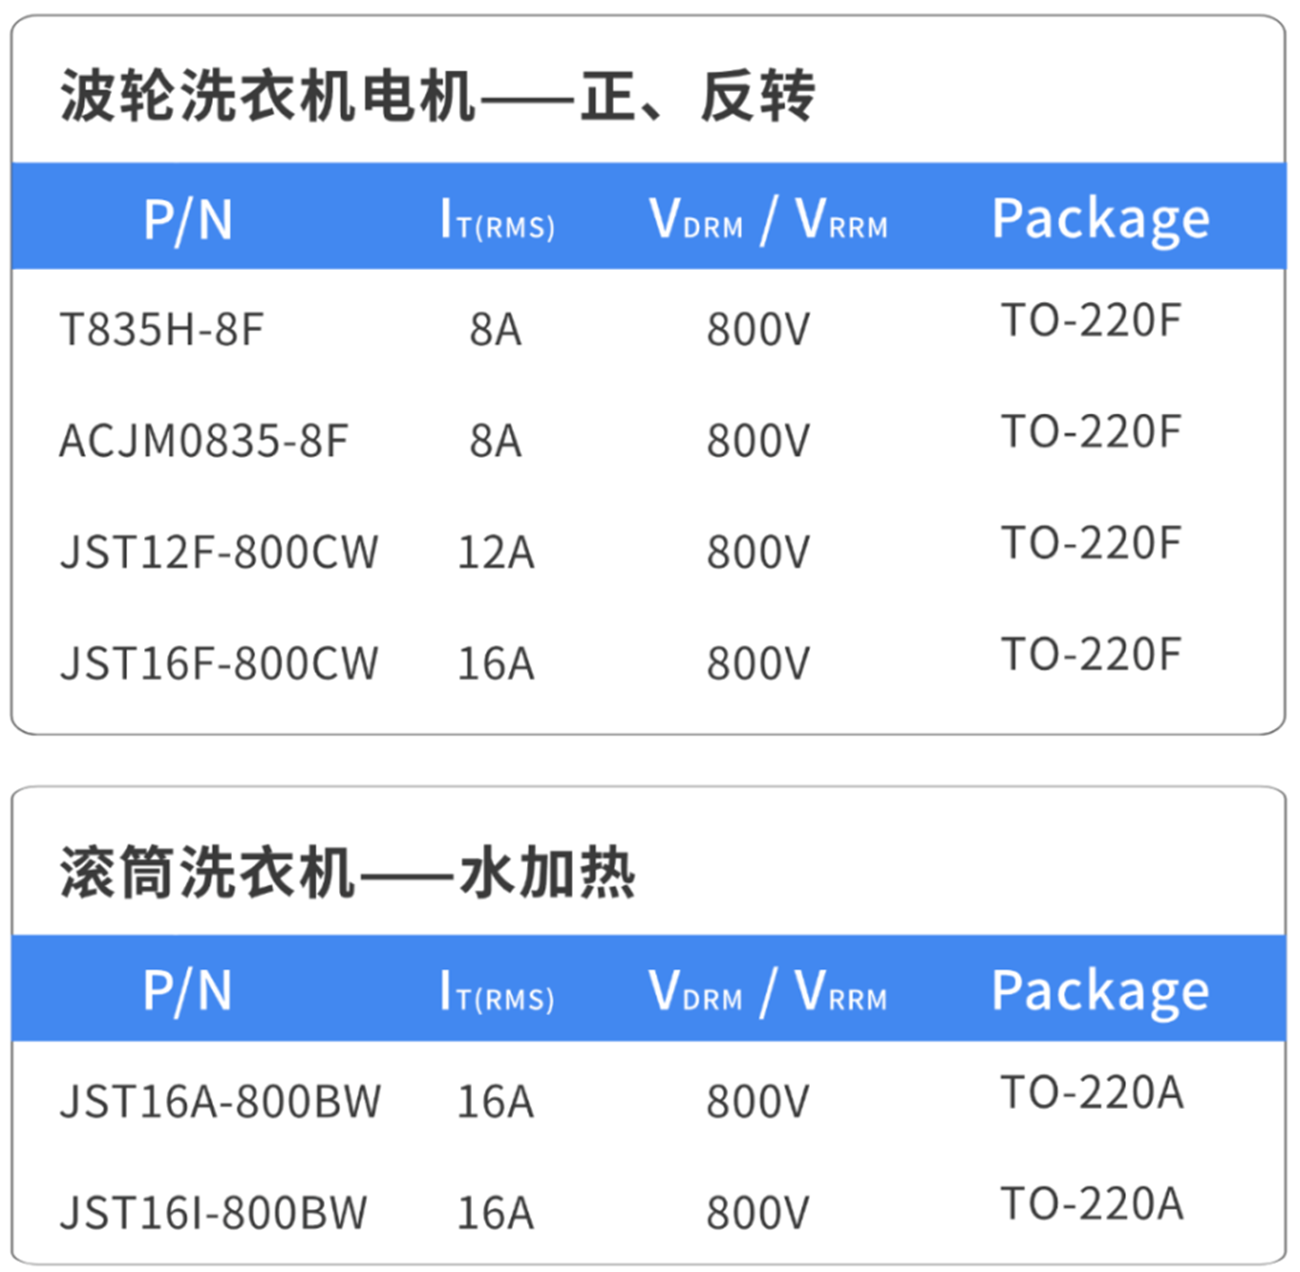This screenshot has height=1272, width=1300.
Task: Click TO-220A package in JST16A-800BW row
Action: pyautogui.click(x=1092, y=1093)
